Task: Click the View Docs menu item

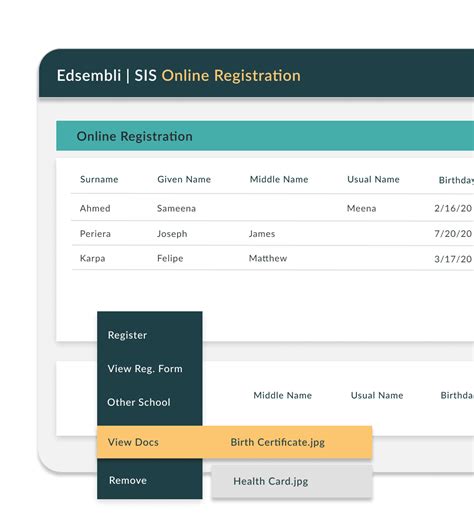Action: click(x=133, y=442)
